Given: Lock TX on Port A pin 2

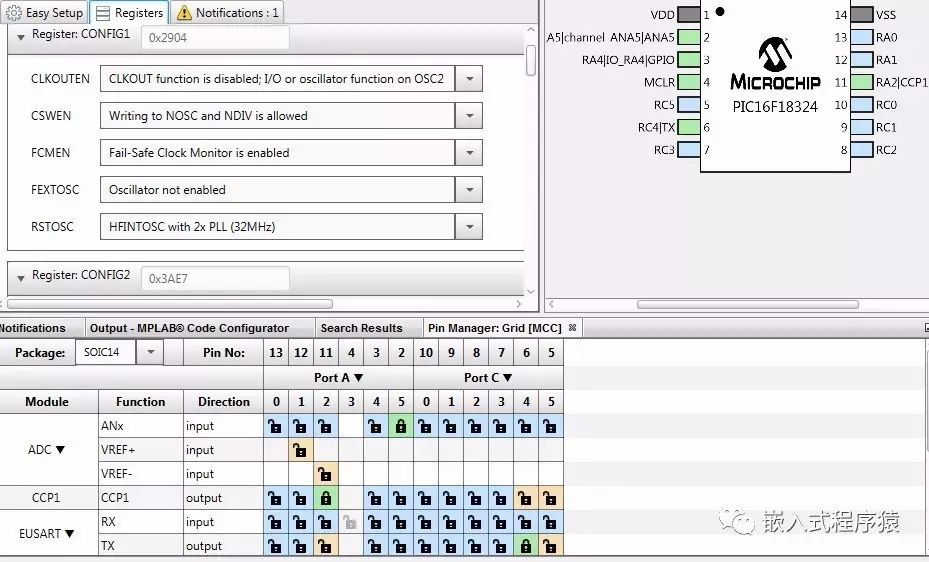Looking at the screenshot, I should coord(325,545).
